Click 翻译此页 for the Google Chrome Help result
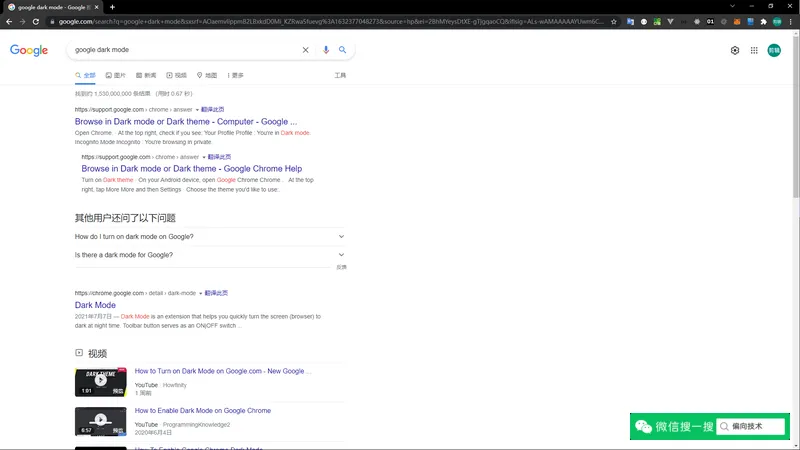 click(x=219, y=157)
